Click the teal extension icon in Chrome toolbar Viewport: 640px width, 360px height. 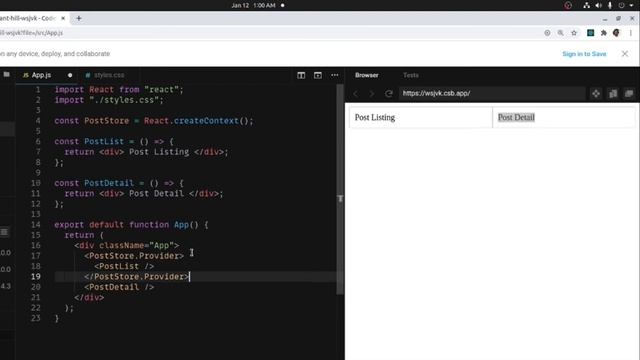tap(590, 33)
